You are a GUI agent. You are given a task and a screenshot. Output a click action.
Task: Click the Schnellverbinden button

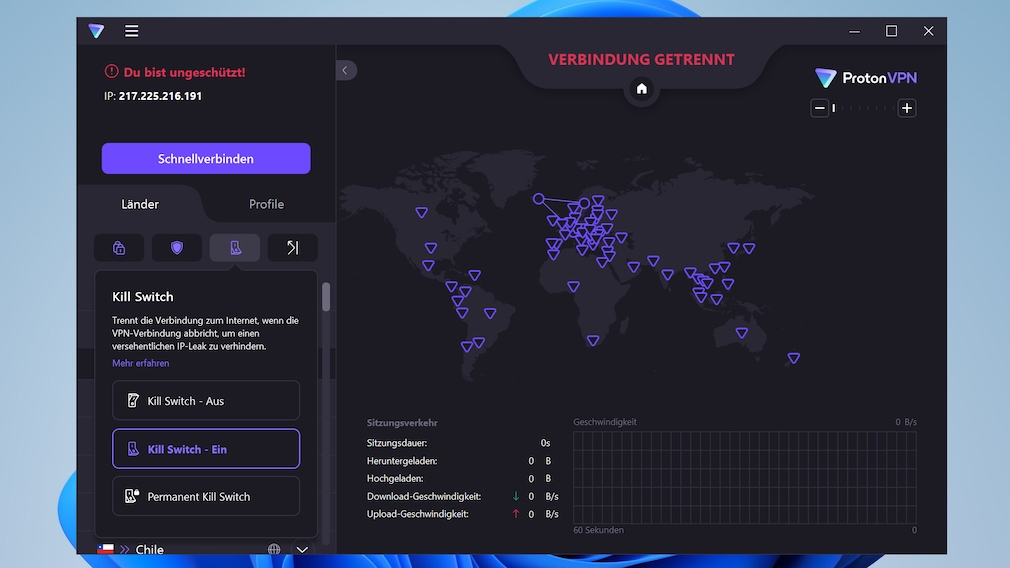click(x=206, y=158)
